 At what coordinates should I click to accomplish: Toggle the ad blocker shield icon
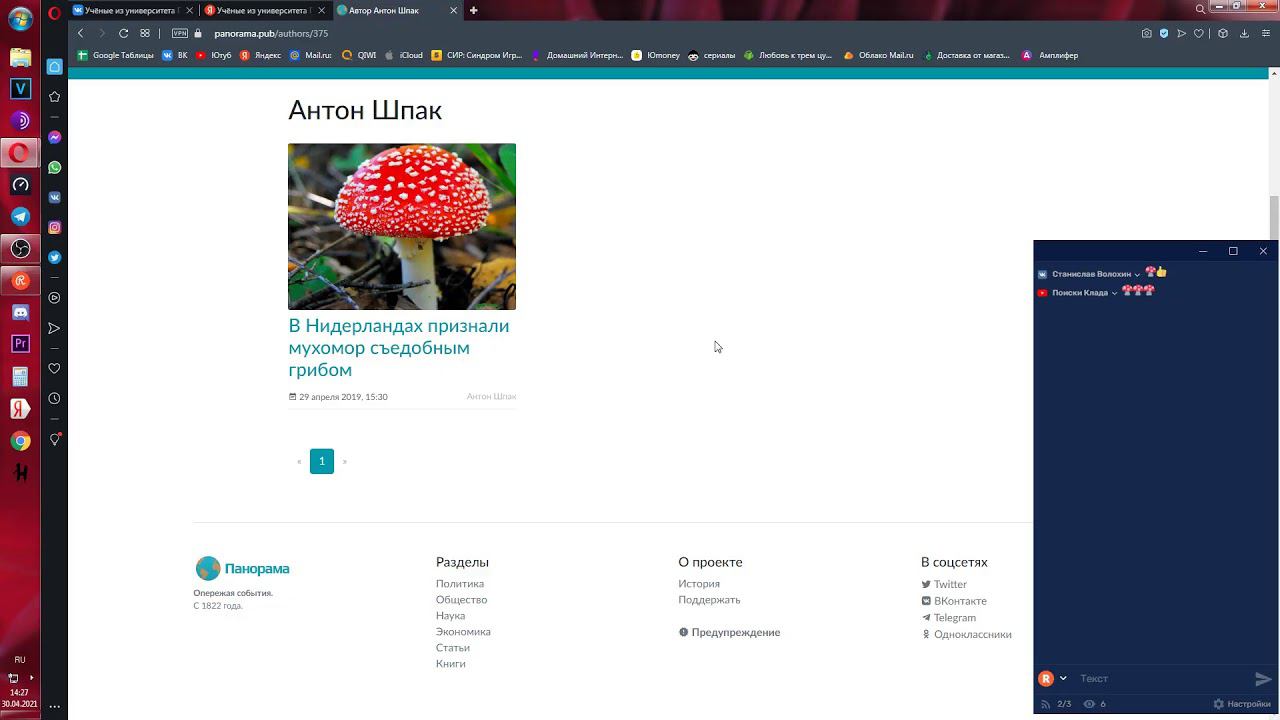point(1164,33)
